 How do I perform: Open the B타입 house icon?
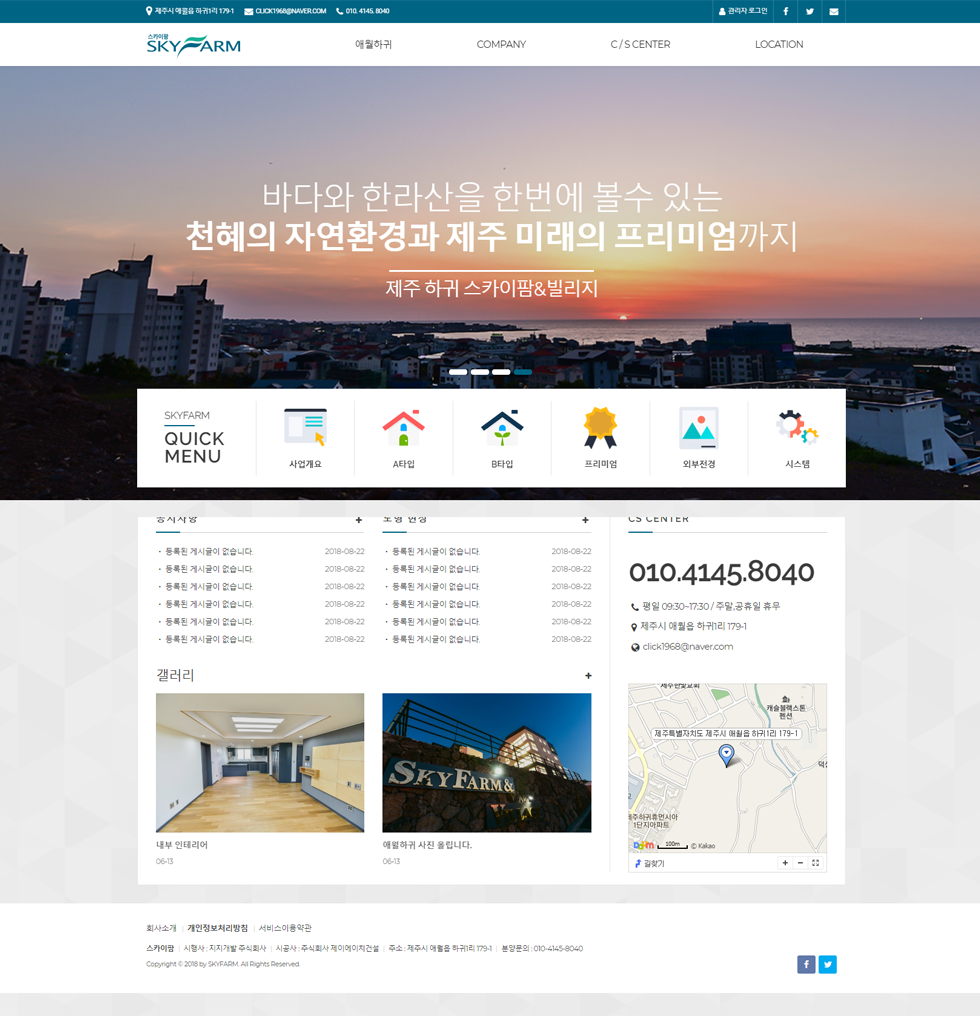pyautogui.click(x=502, y=428)
